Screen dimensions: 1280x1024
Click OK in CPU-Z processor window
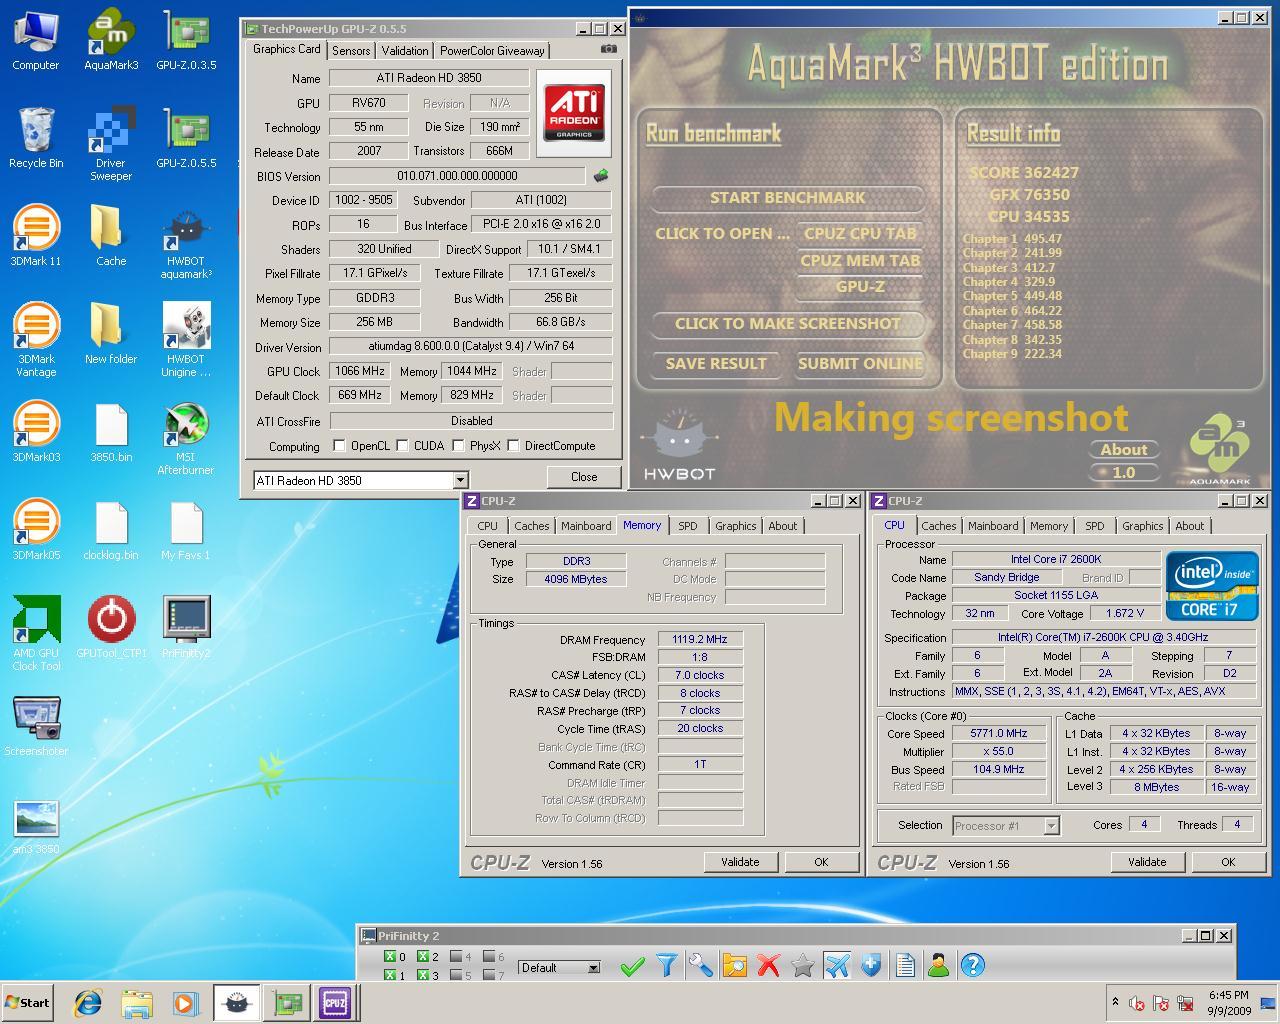point(1228,862)
